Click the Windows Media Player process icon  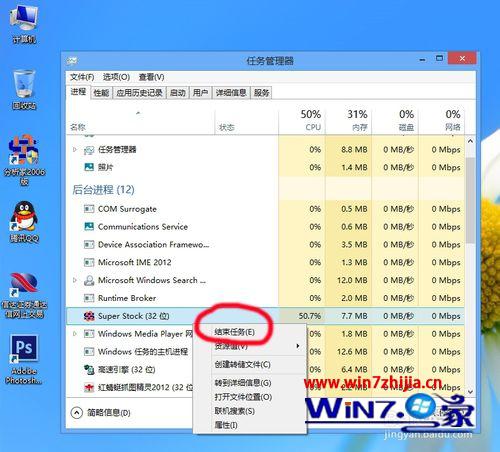click(89, 334)
